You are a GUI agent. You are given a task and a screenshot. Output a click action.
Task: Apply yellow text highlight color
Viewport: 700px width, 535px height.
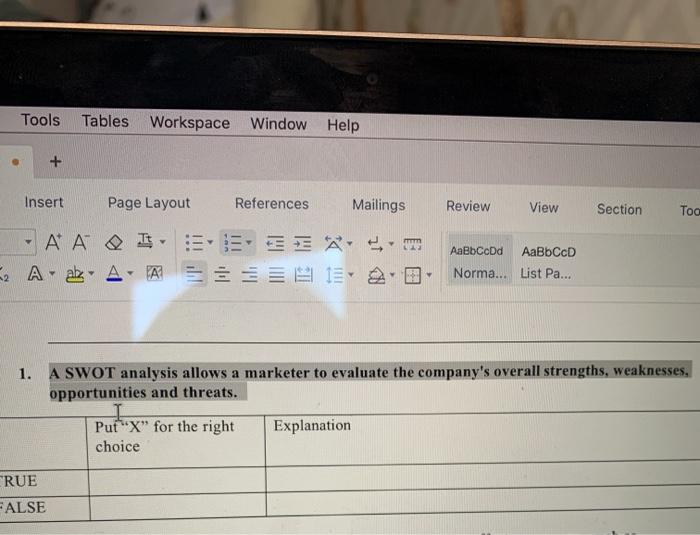point(75,274)
